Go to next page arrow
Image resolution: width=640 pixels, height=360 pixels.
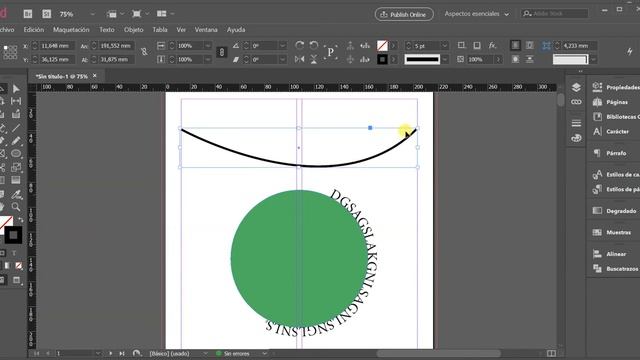(x=110, y=353)
